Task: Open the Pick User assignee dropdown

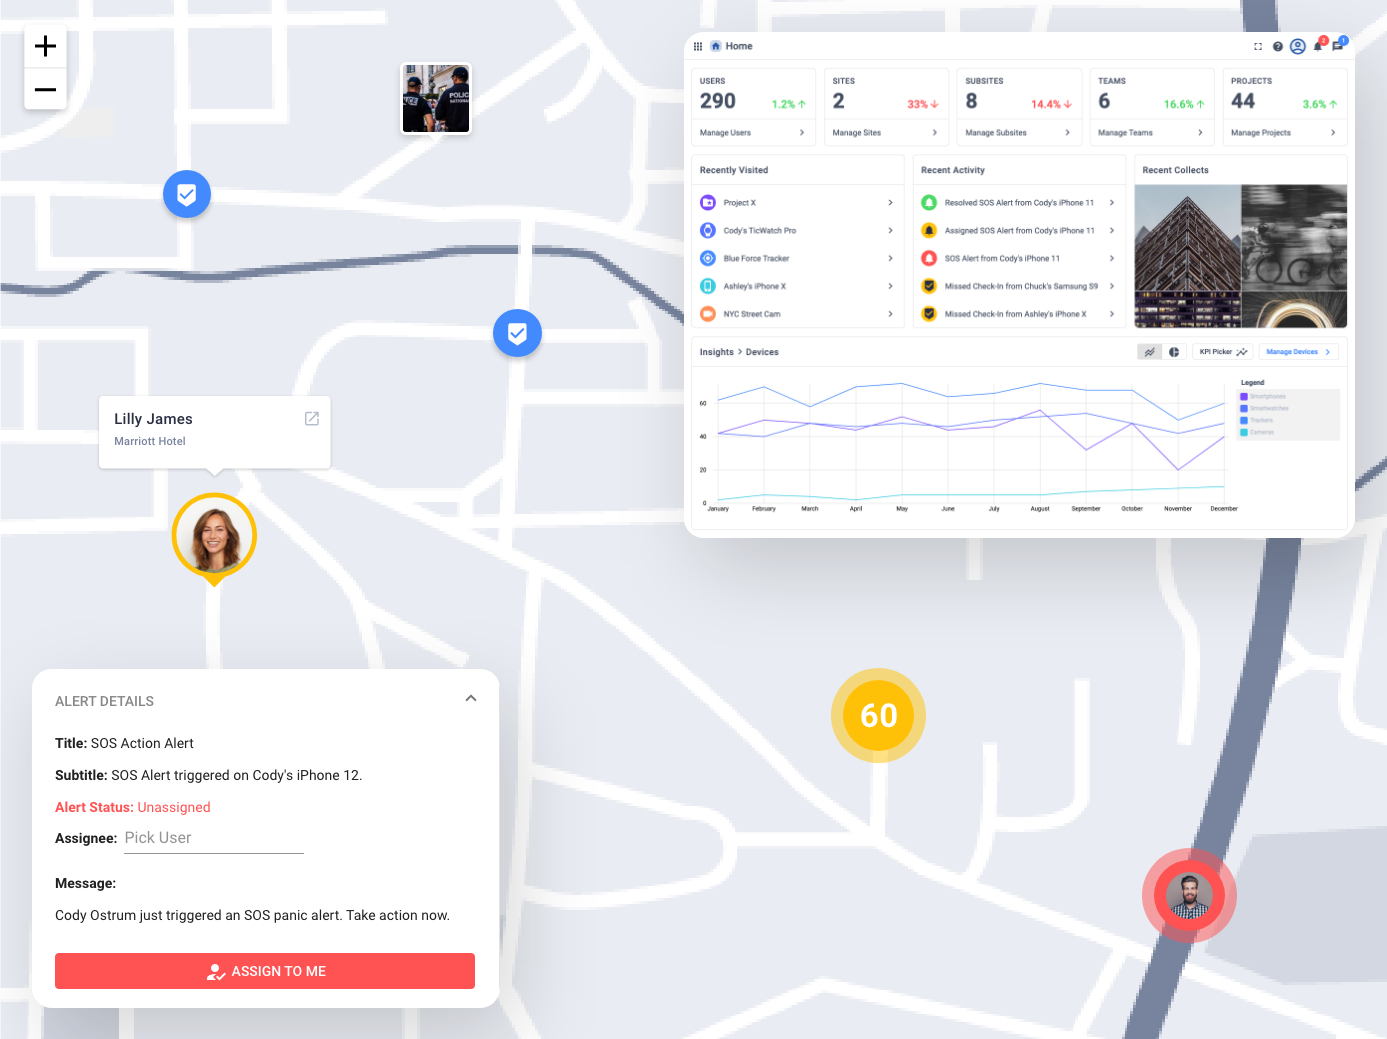Action: pos(214,838)
